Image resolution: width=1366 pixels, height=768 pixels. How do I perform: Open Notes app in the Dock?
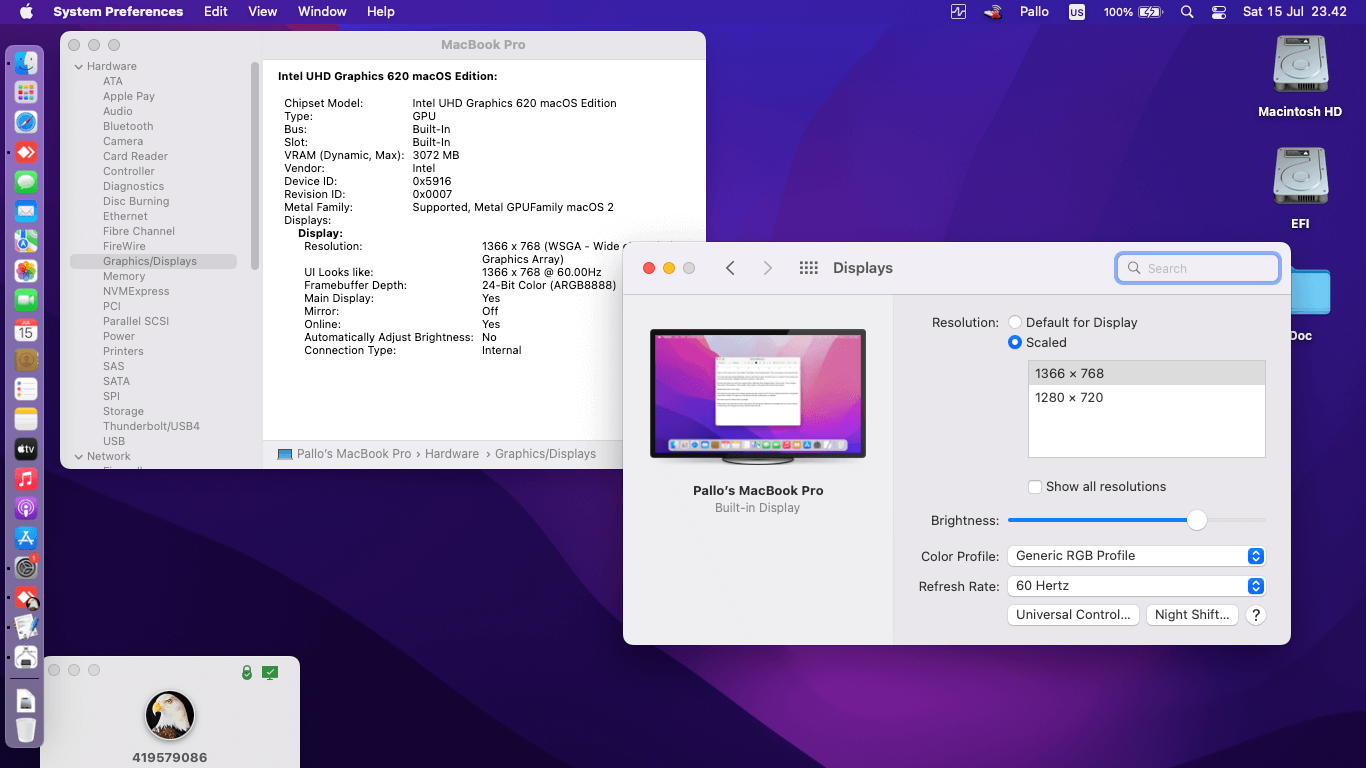26,419
